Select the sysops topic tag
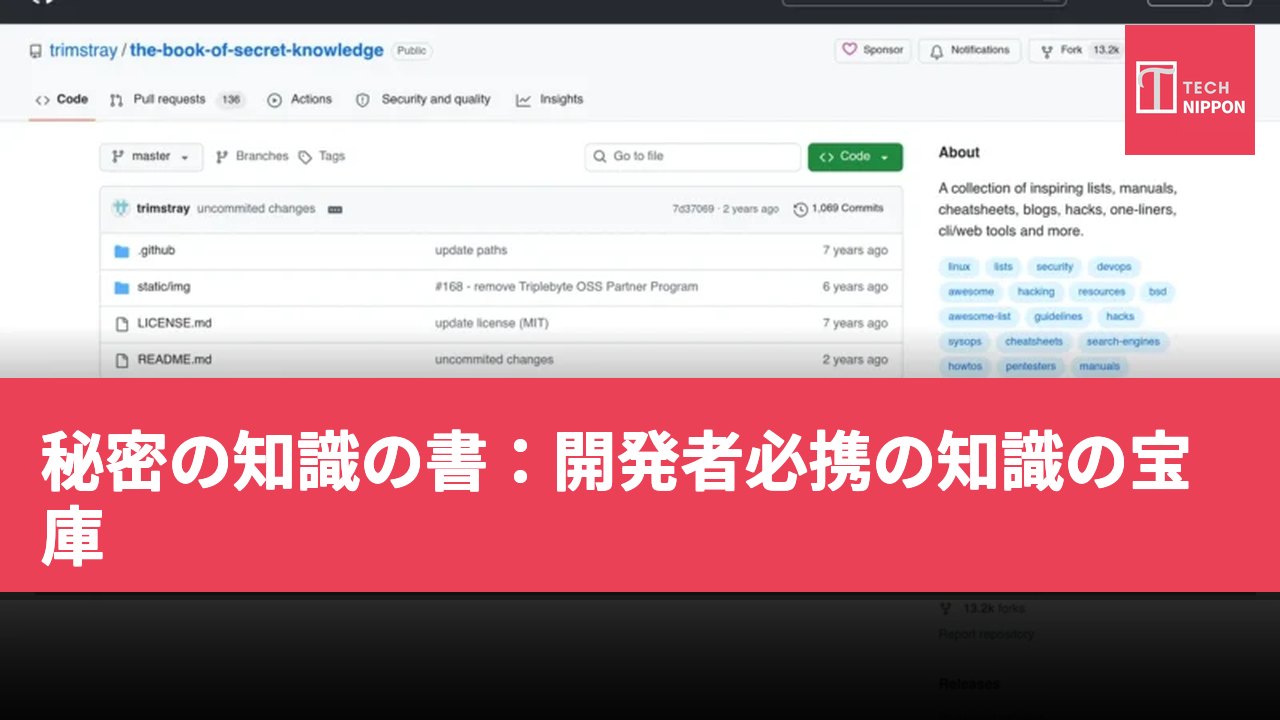This screenshot has width=1280, height=720. point(965,342)
